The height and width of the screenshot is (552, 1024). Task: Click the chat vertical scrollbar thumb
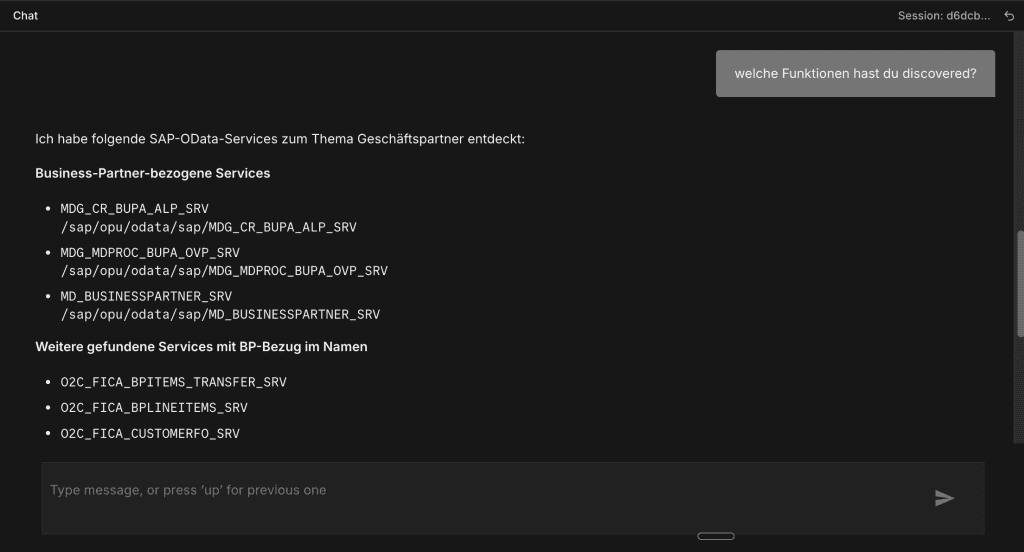click(1019, 284)
